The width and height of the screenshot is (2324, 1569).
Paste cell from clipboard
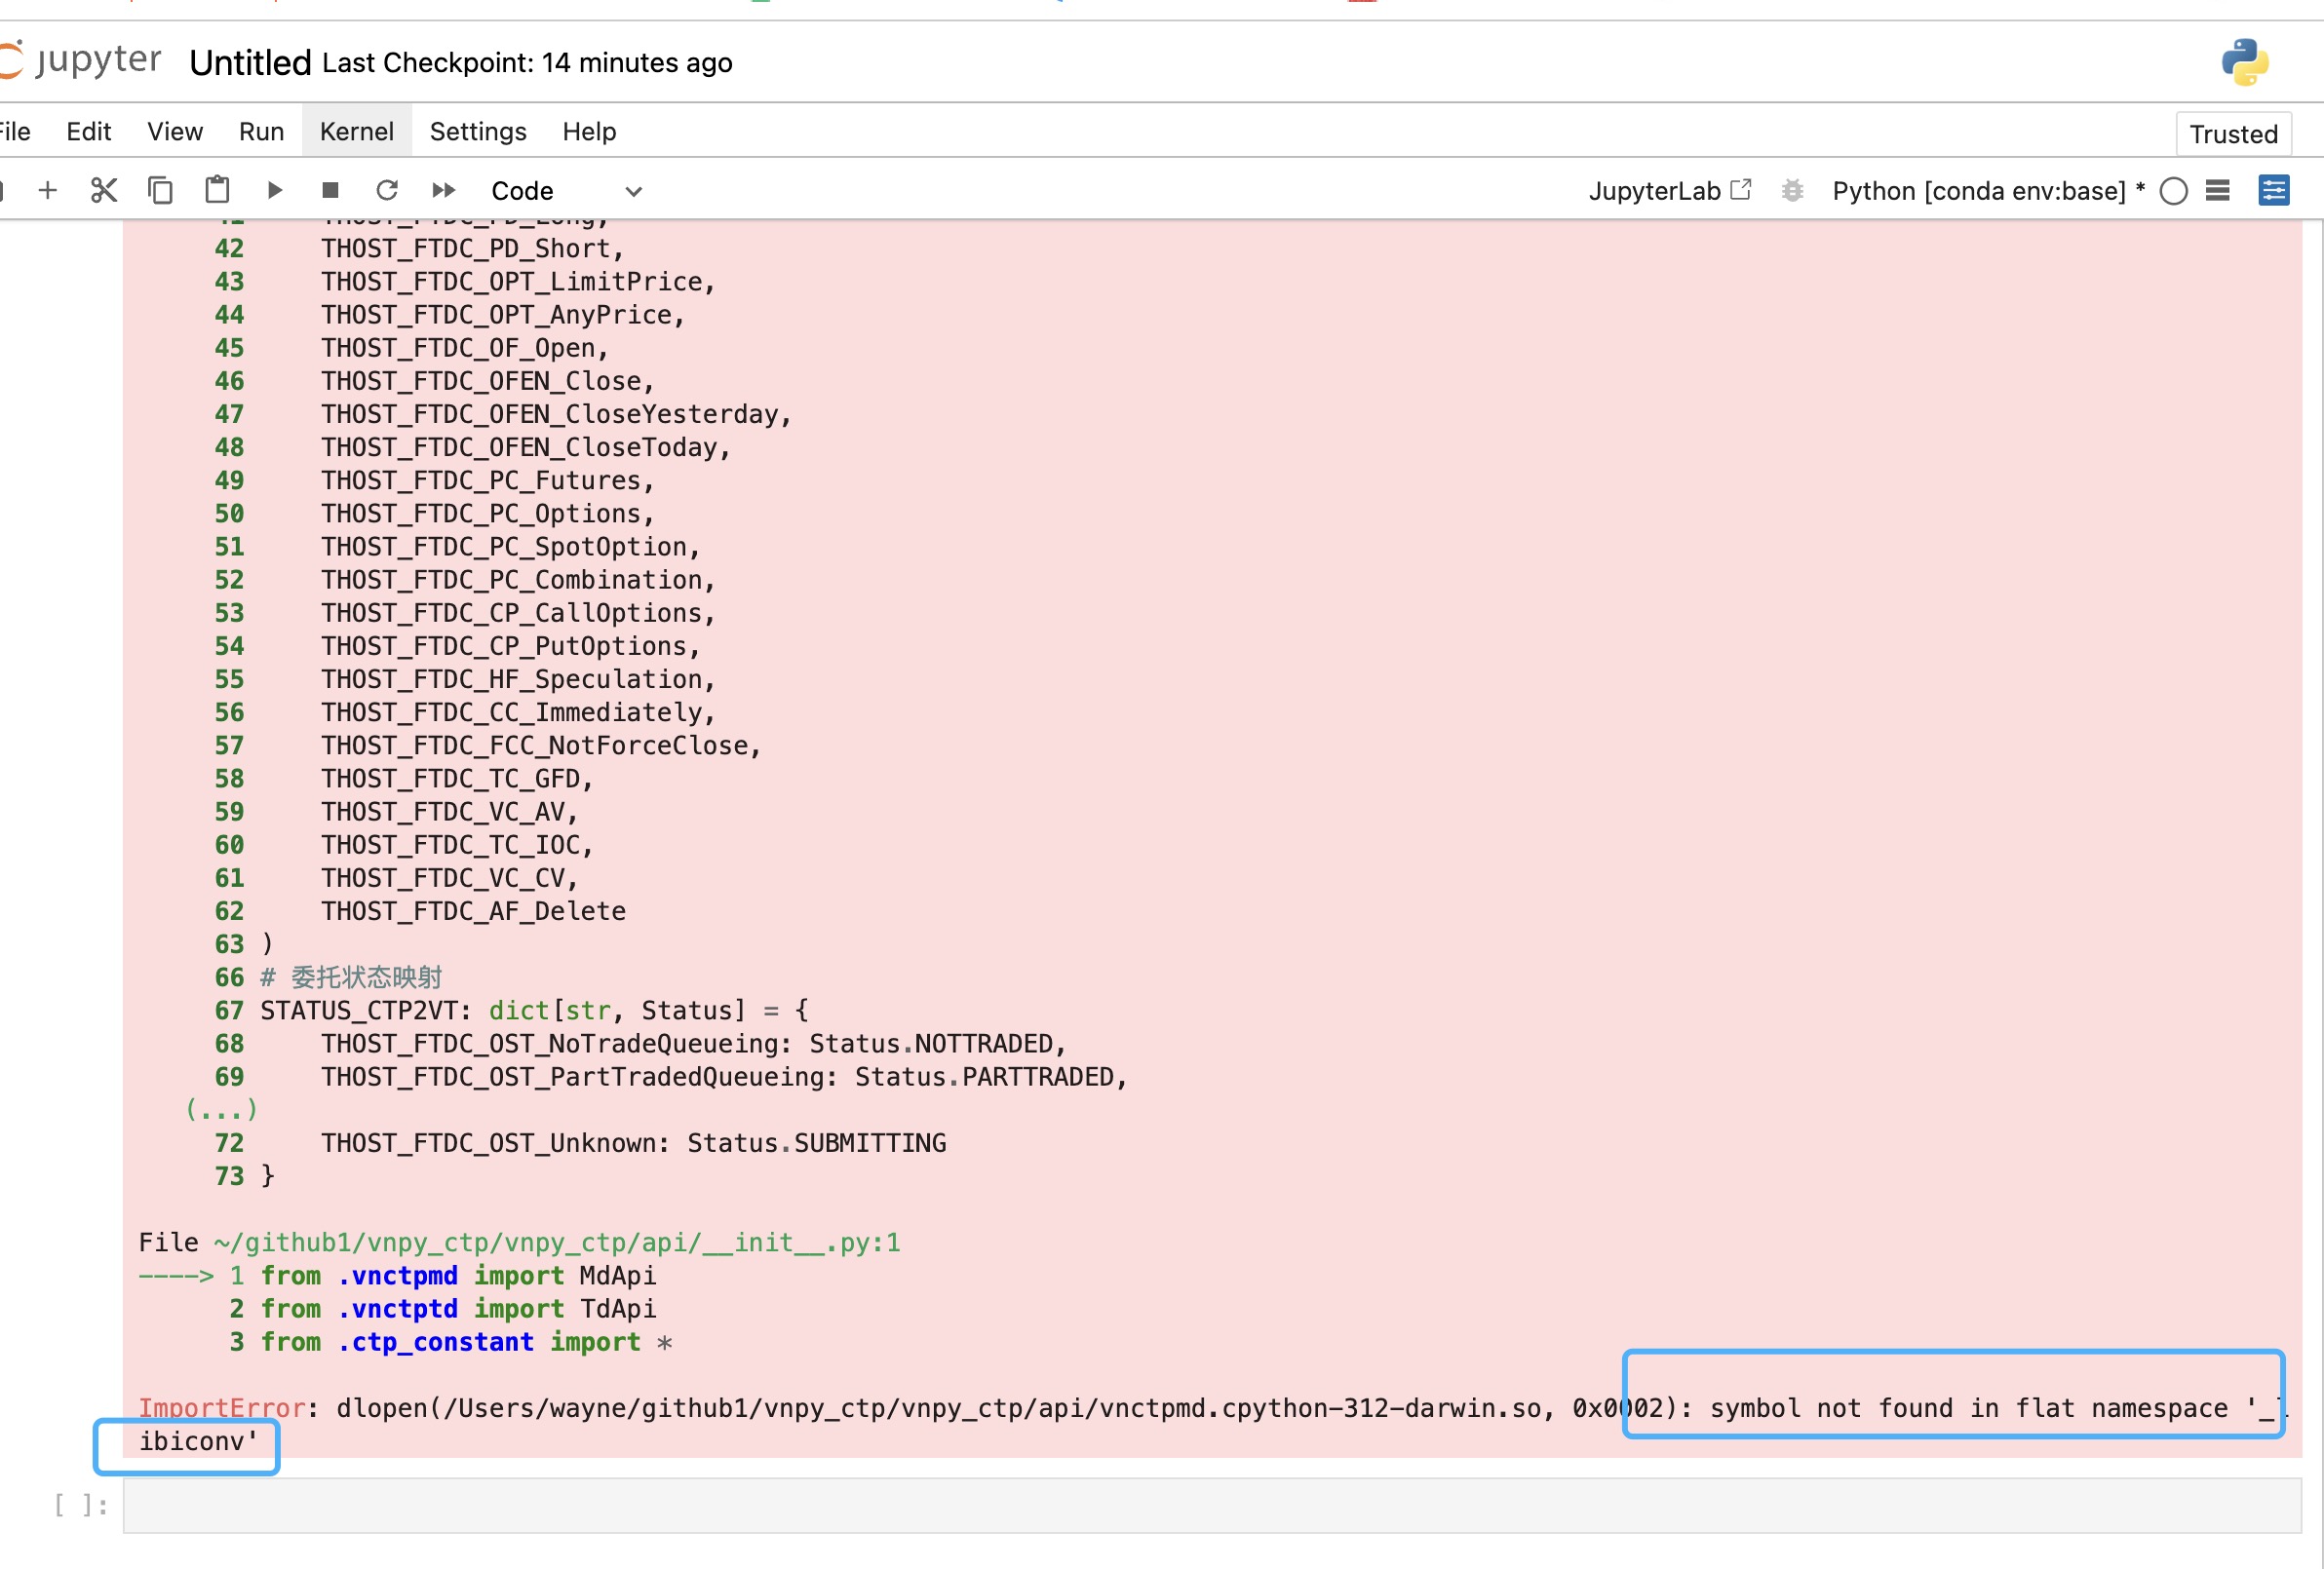(x=217, y=190)
